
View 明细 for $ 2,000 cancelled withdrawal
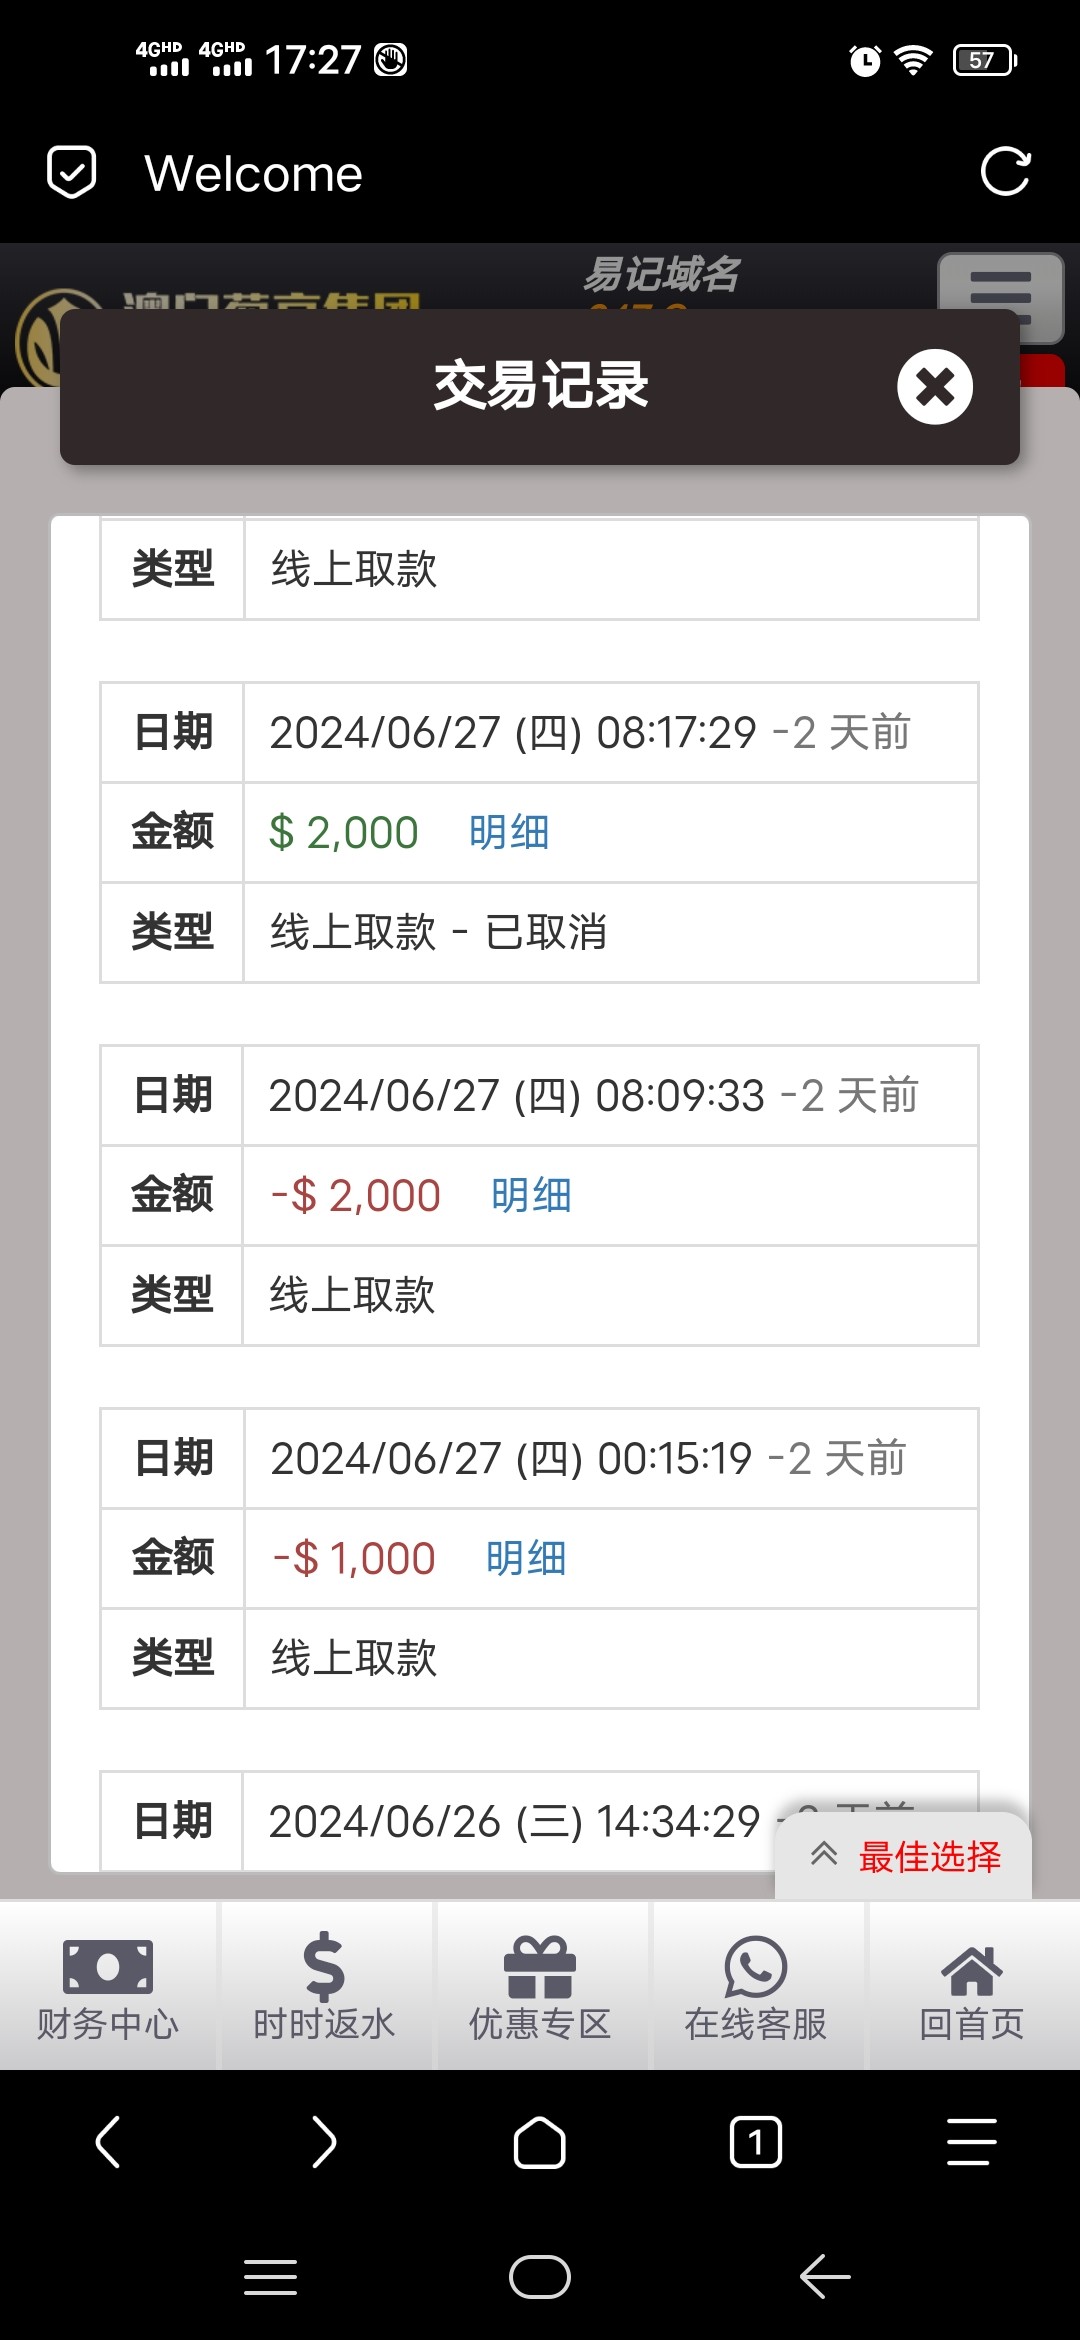[509, 832]
